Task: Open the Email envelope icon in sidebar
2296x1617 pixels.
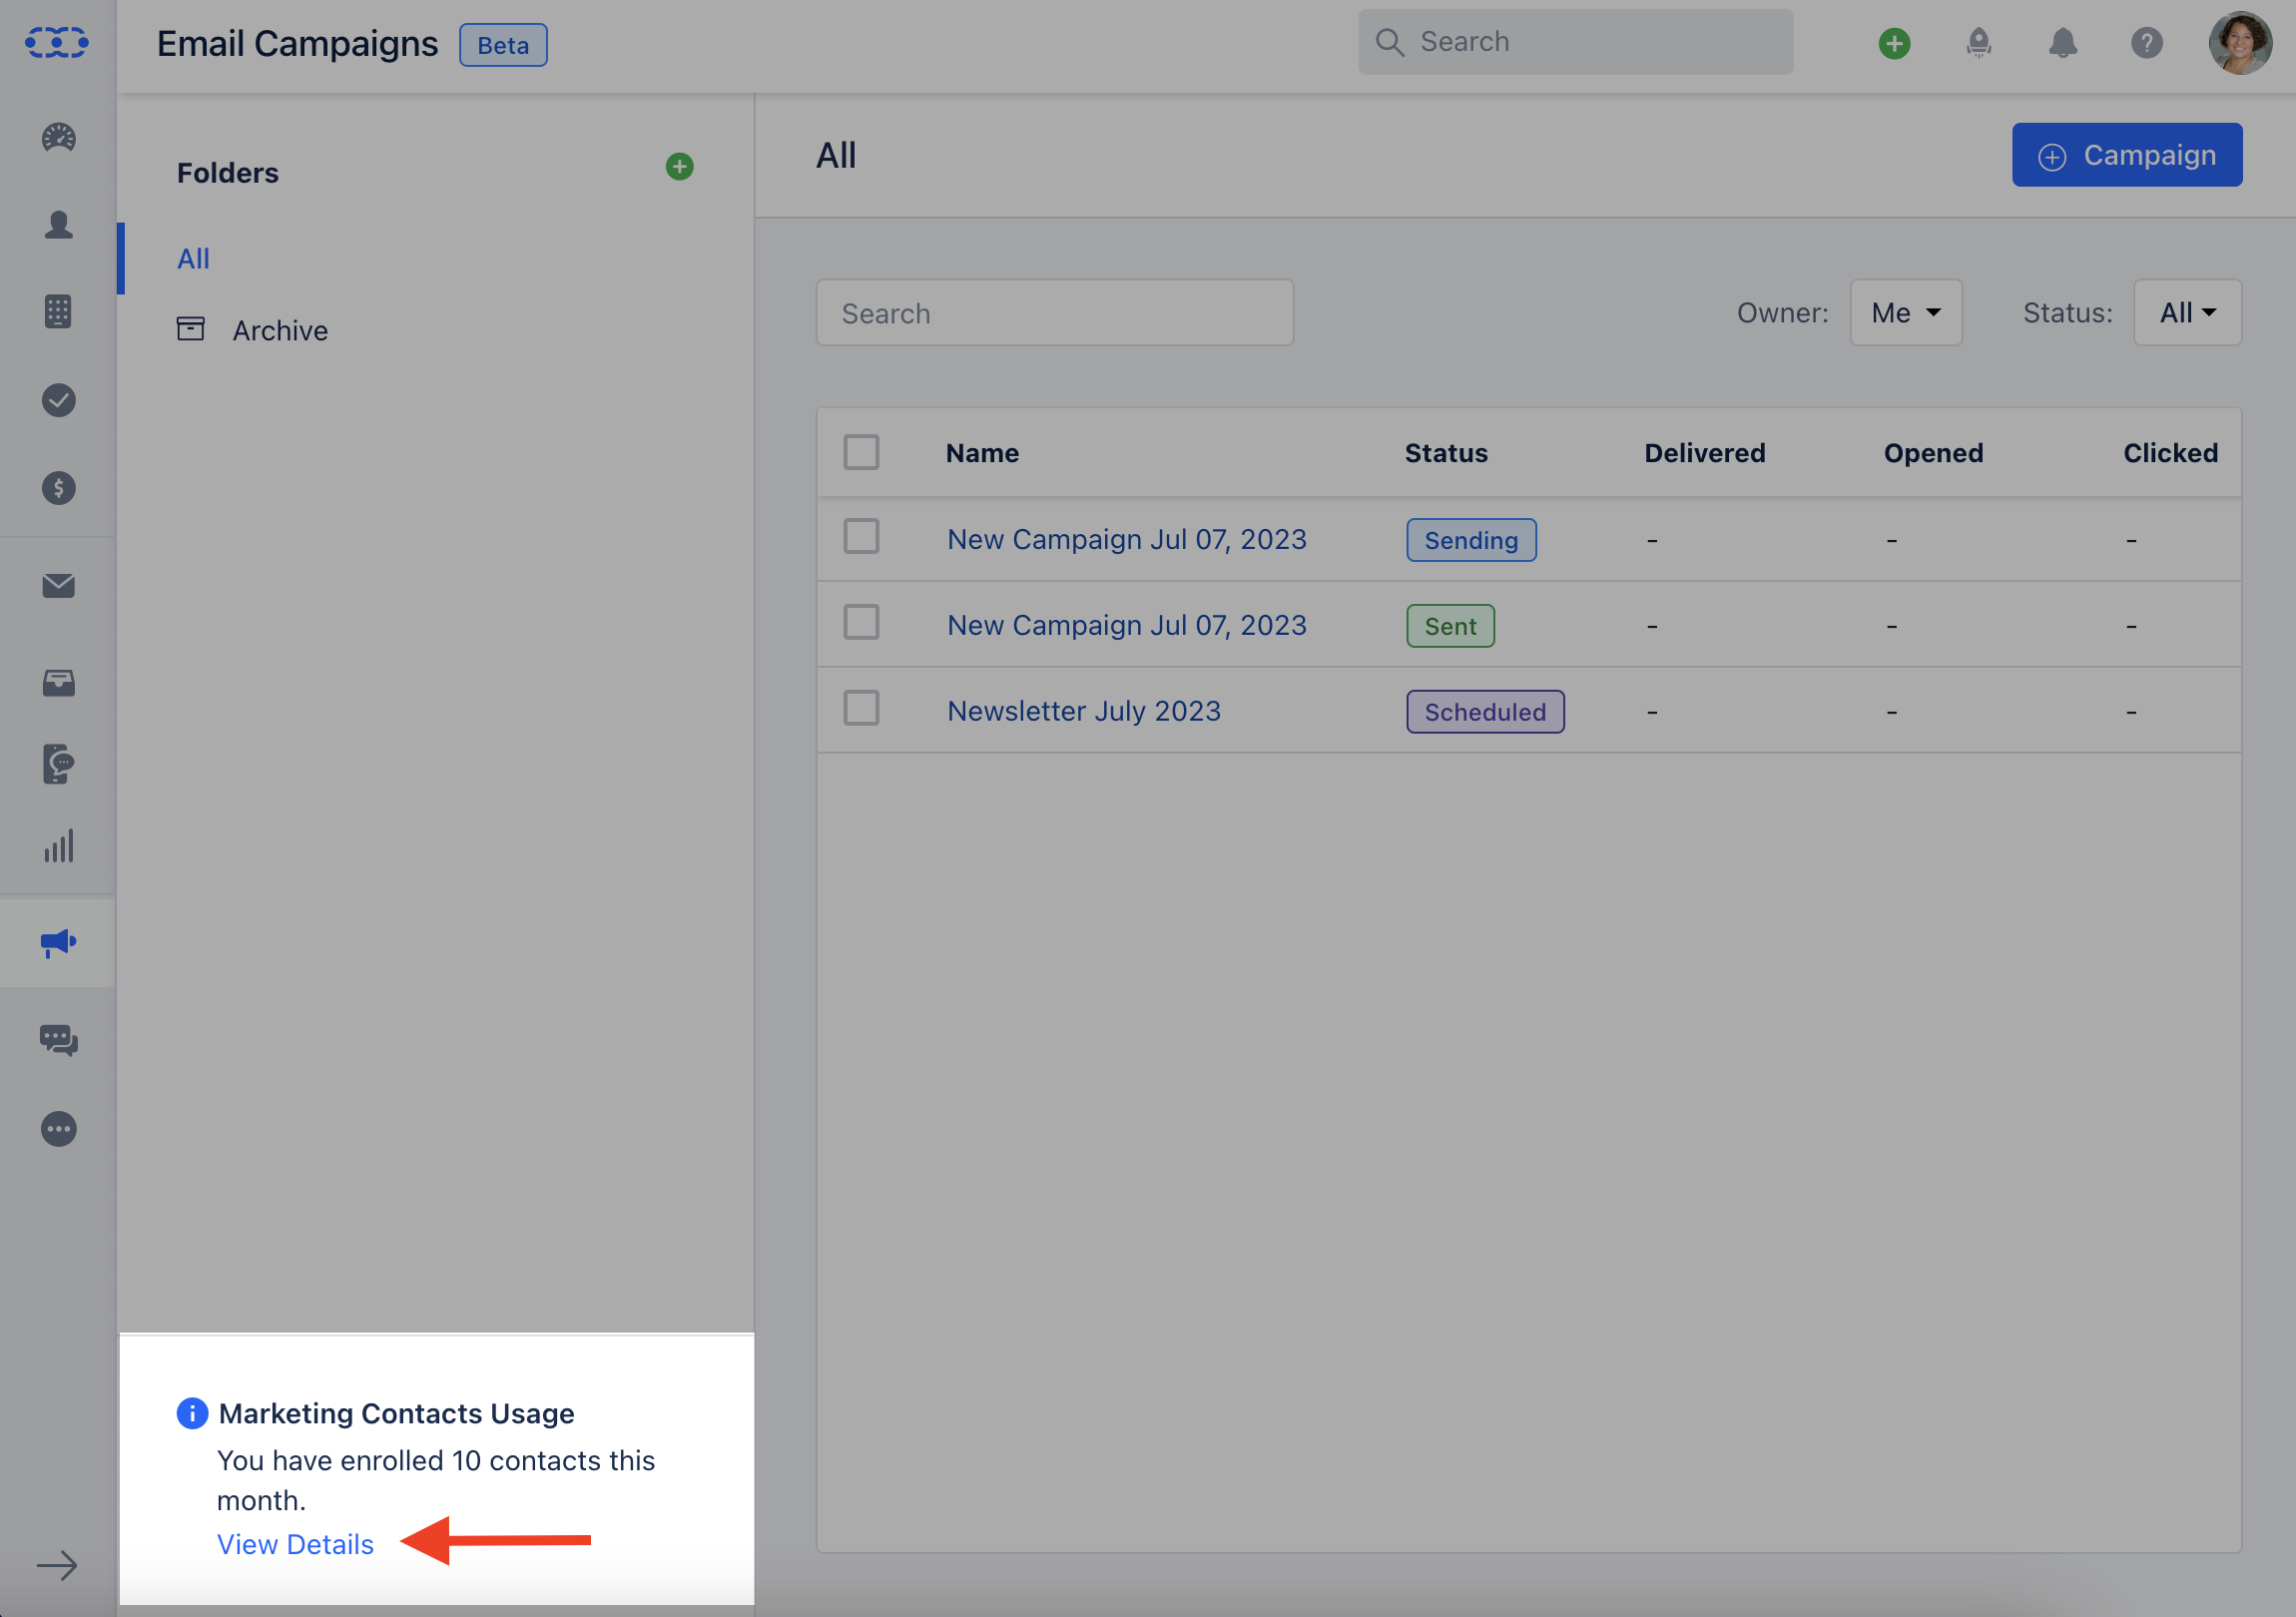Action: 59,586
